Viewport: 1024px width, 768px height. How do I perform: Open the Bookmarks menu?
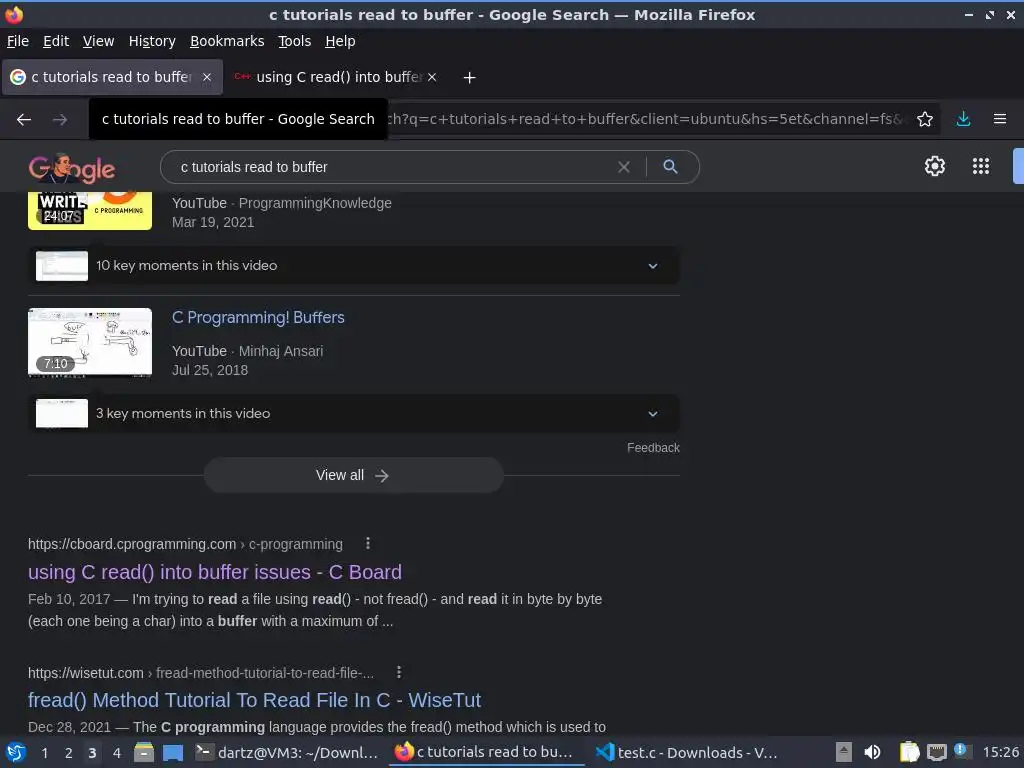pos(227,41)
